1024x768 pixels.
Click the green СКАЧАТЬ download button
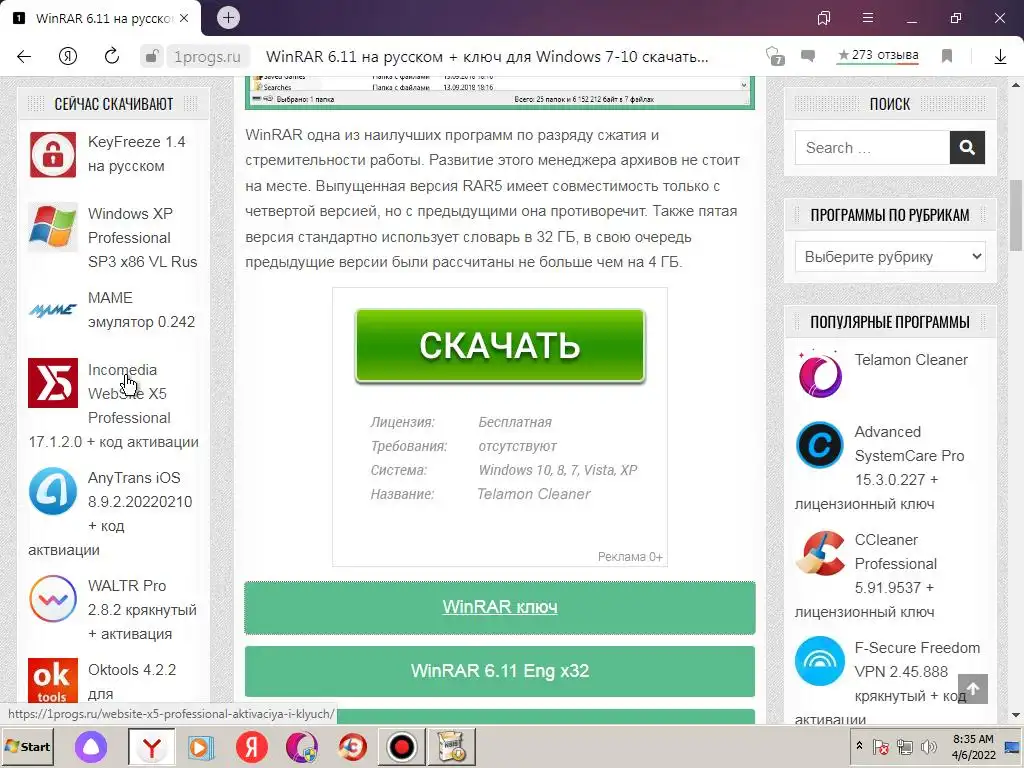(500, 345)
